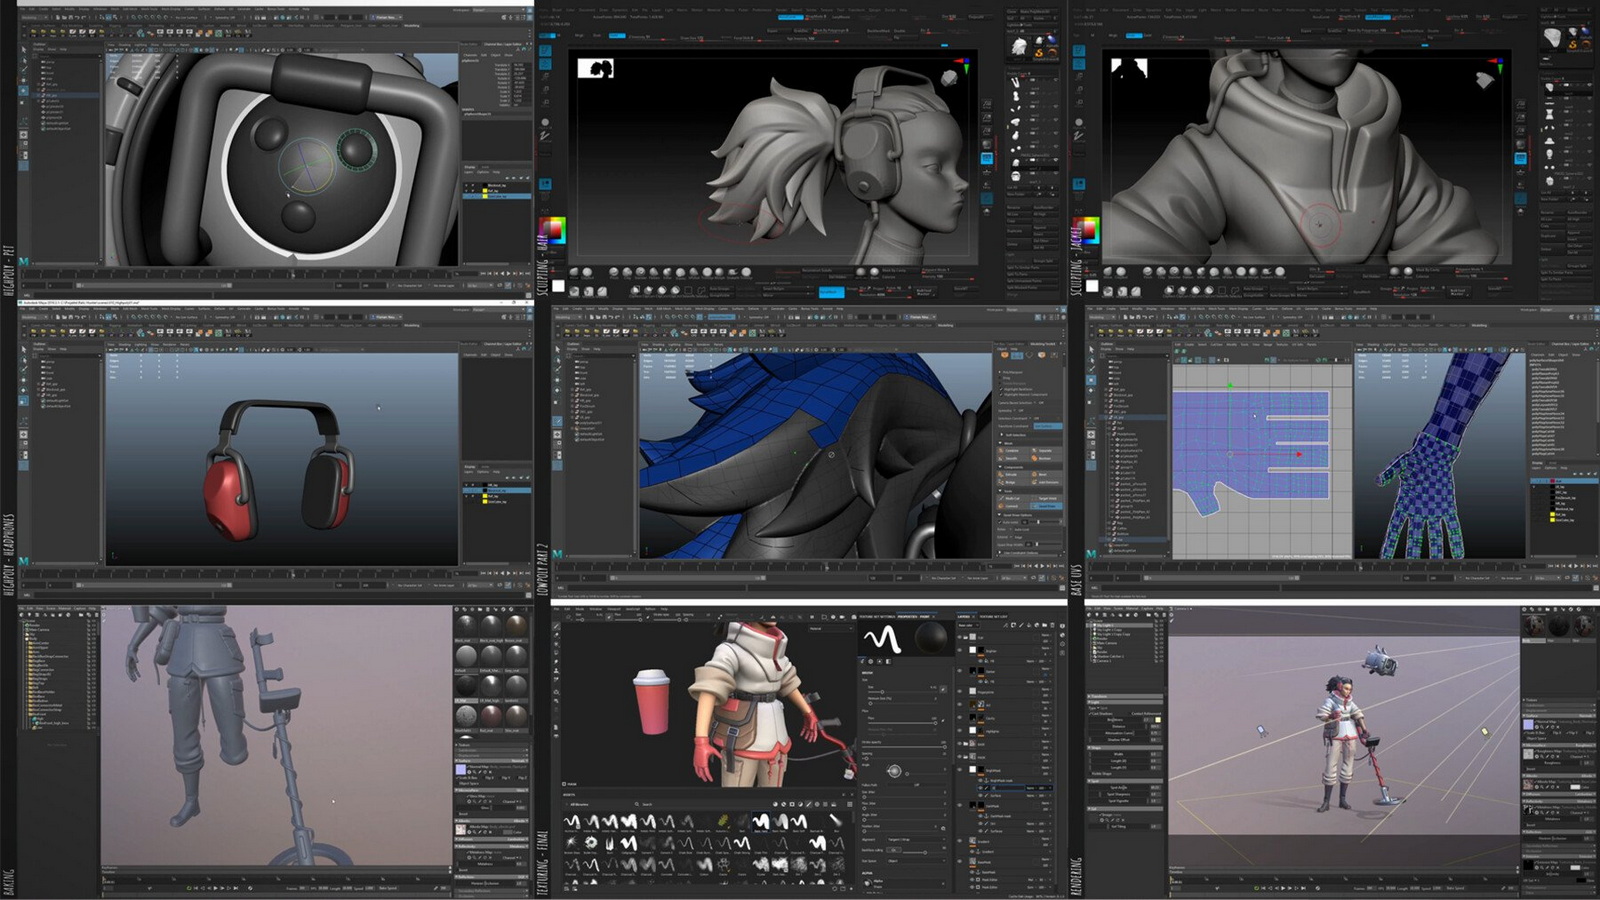Select the first material sphere in Toolbag baking window
This screenshot has width=1600, height=900.
pyautogui.click(x=466, y=625)
